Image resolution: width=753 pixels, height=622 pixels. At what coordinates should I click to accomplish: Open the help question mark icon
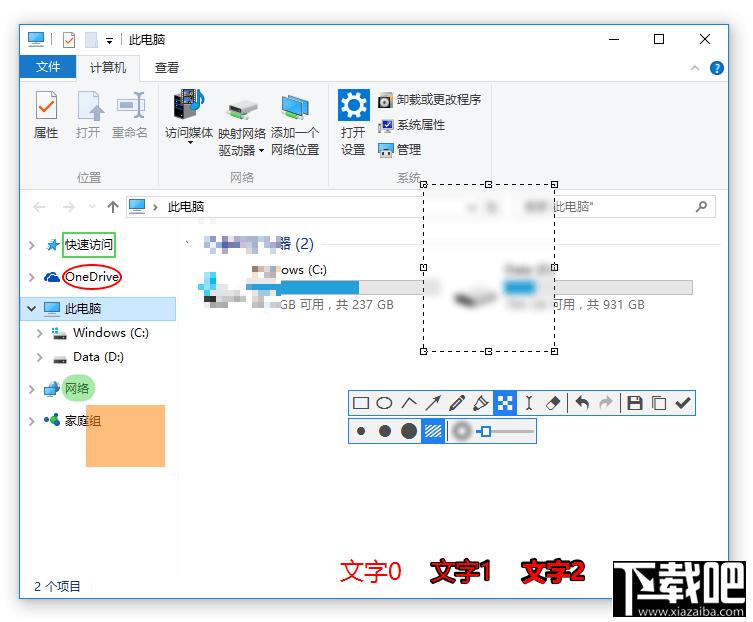click(x=717, y=68)
